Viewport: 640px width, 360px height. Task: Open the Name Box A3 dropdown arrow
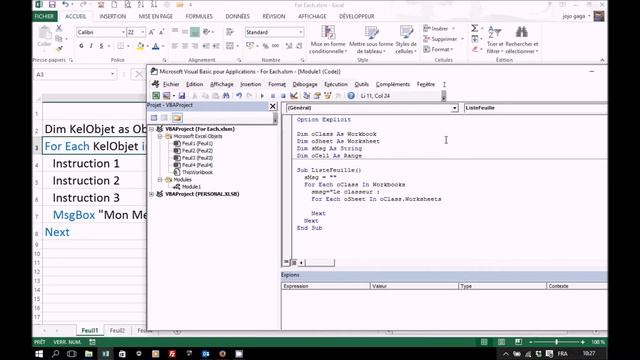[112, 74]
